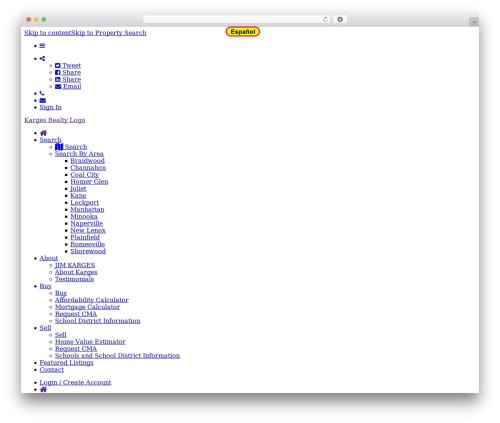500x423 pixels.
Task: Select Lockport area
Action: (x=85, y=203)
